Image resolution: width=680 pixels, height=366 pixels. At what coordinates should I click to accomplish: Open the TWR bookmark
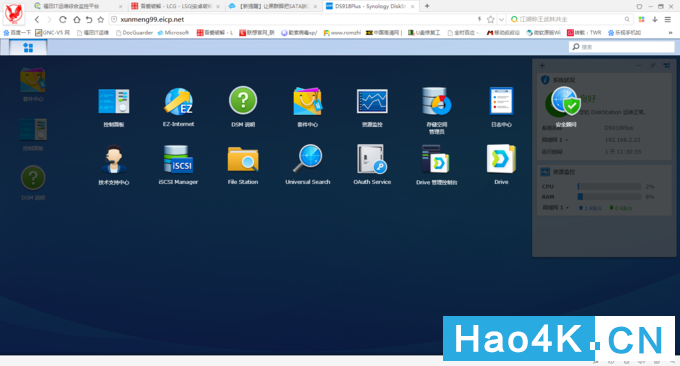click(x=584, y=33)
